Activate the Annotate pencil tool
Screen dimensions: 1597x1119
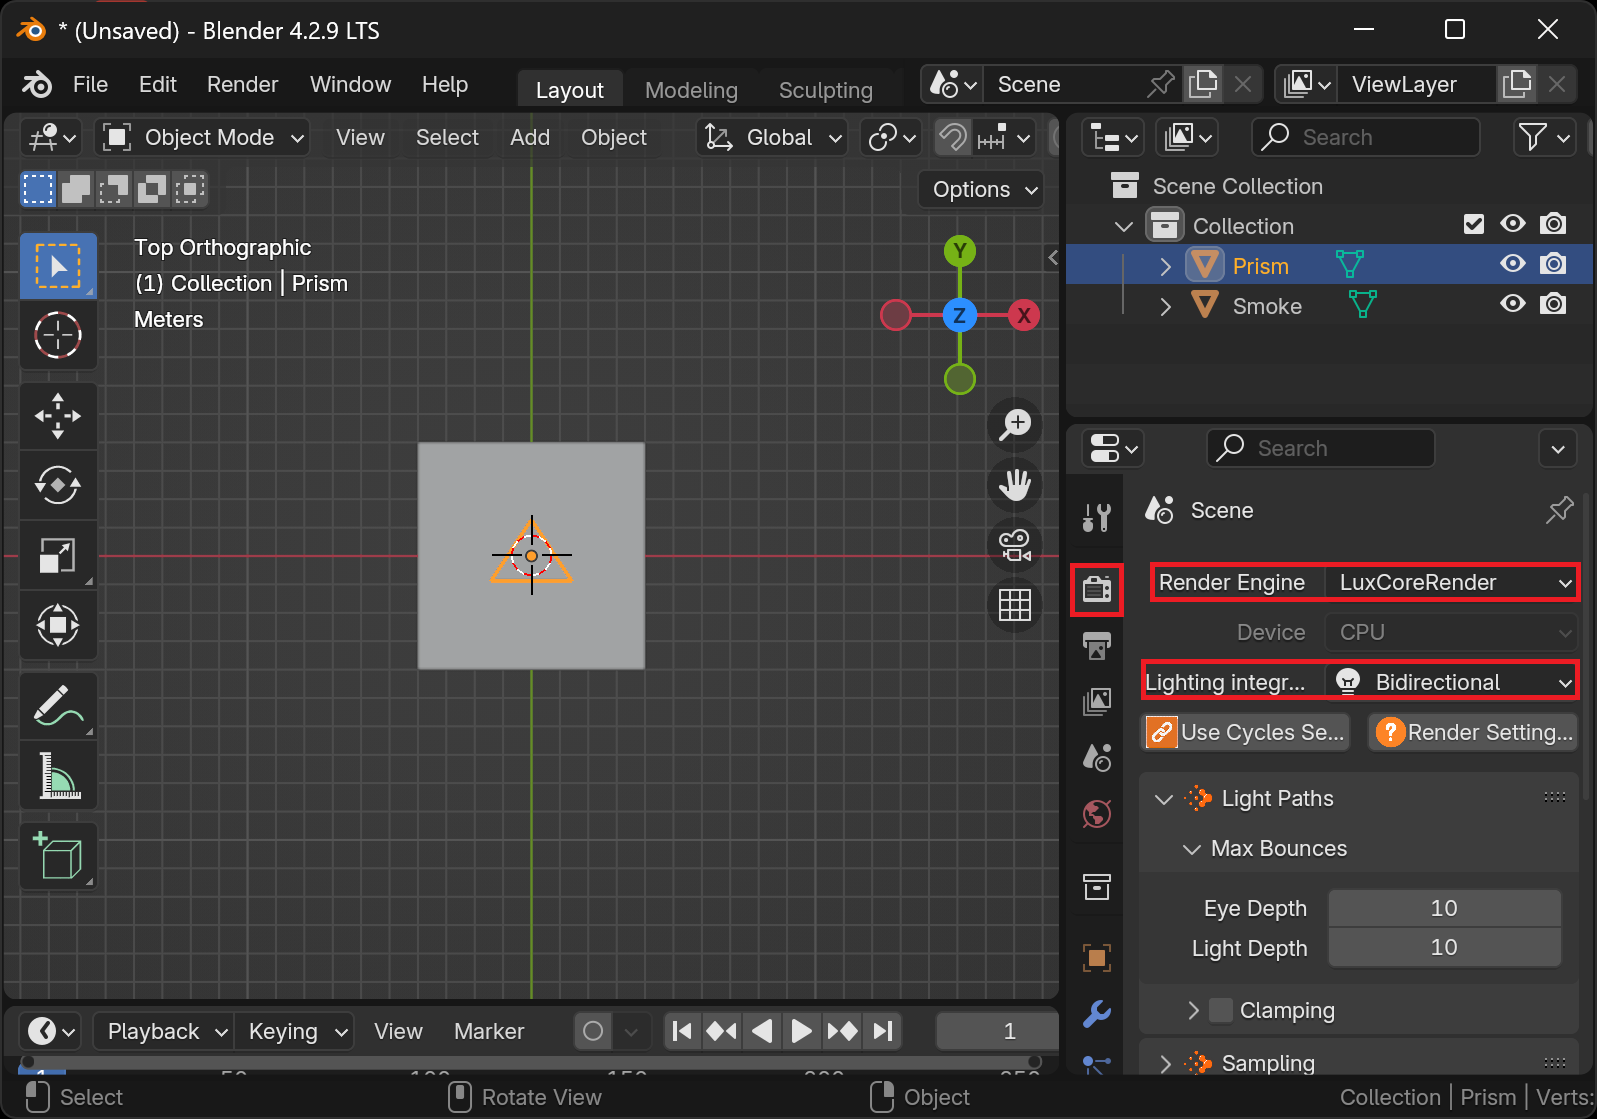(58, 706)
